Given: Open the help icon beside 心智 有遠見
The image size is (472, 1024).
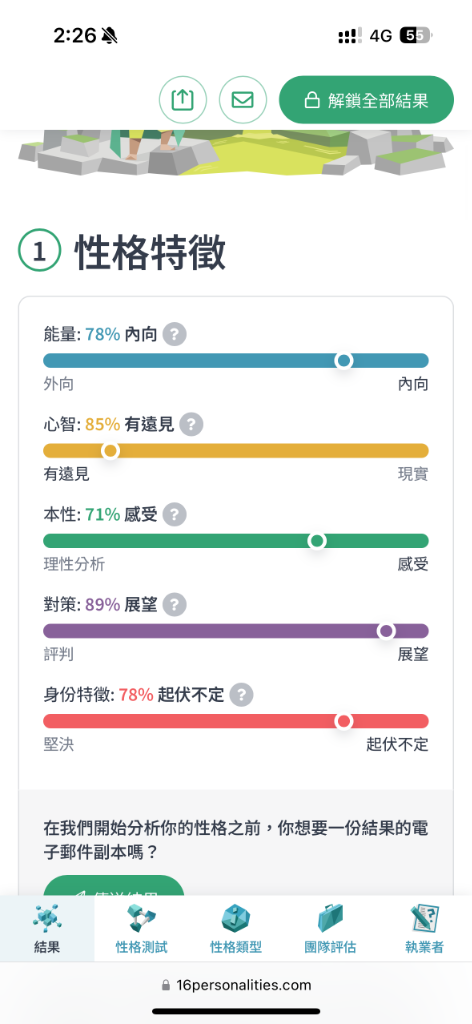Looking at the screenshot, I should pyautogui.click(x=191, y=425).
